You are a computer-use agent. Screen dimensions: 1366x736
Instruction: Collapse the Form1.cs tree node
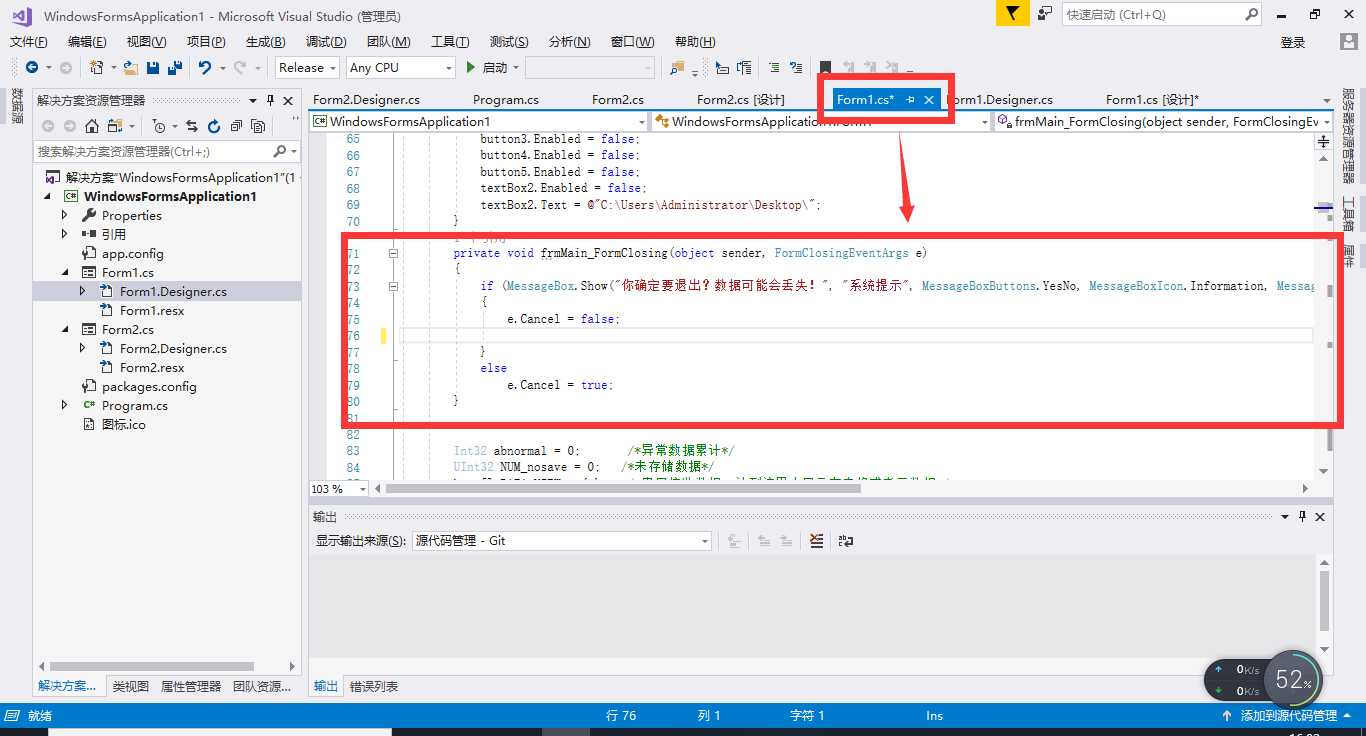pyautogui.click(x=65, y=272)
